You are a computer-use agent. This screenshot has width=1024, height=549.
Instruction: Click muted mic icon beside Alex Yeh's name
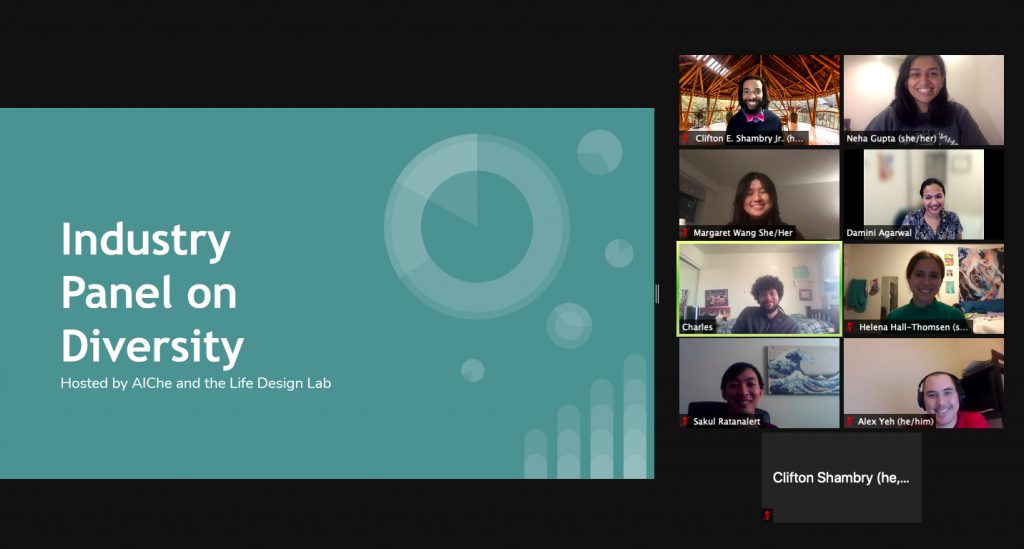click(850, 422)
